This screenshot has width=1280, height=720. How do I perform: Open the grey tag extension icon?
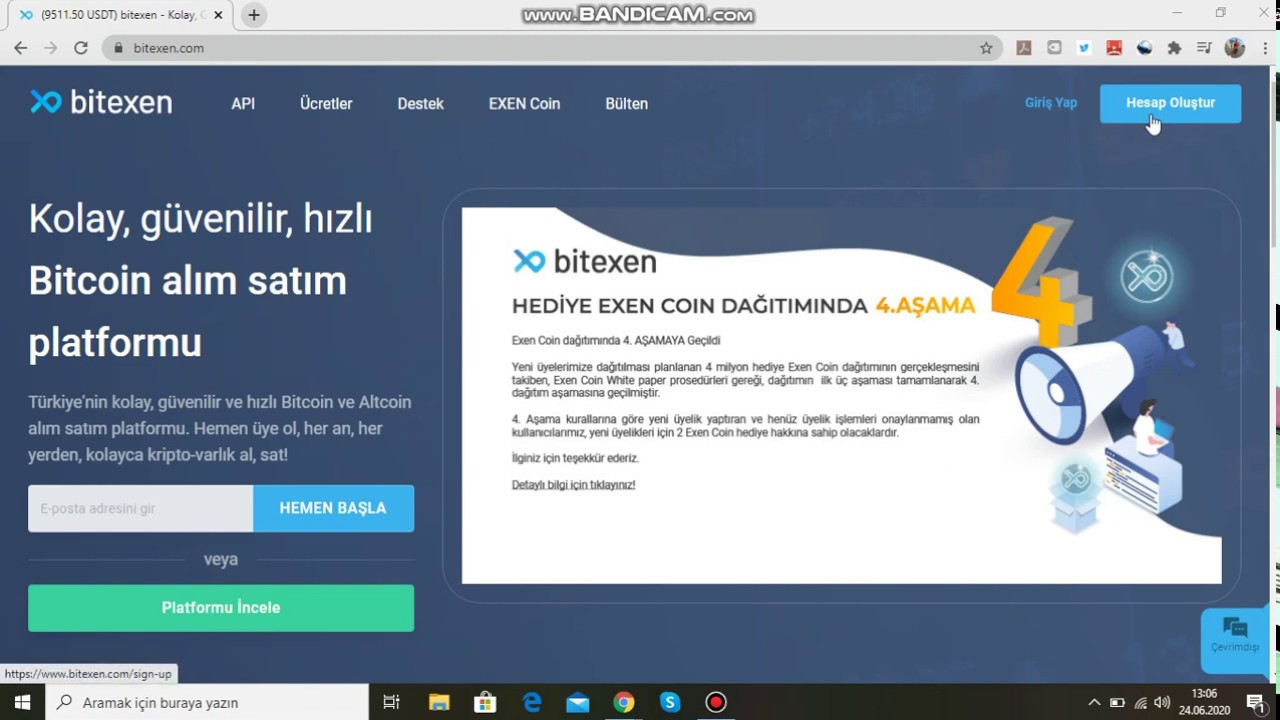pyautogui.click(x=1054, y=47)
